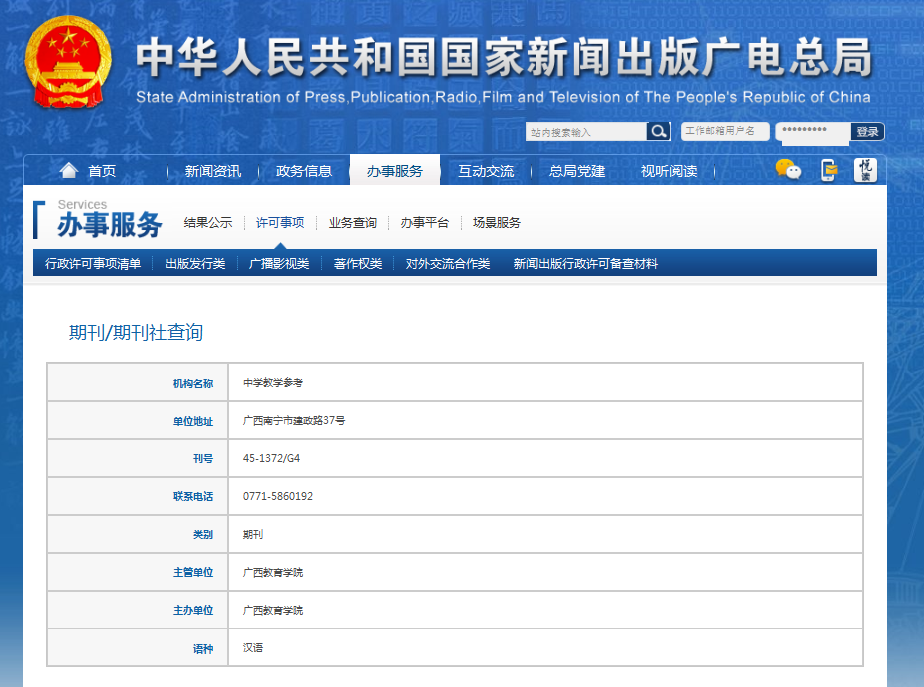Click 广西教育学院 in the 主办单位 row
Screen dimensions: 924x687
tap(273, 610)
